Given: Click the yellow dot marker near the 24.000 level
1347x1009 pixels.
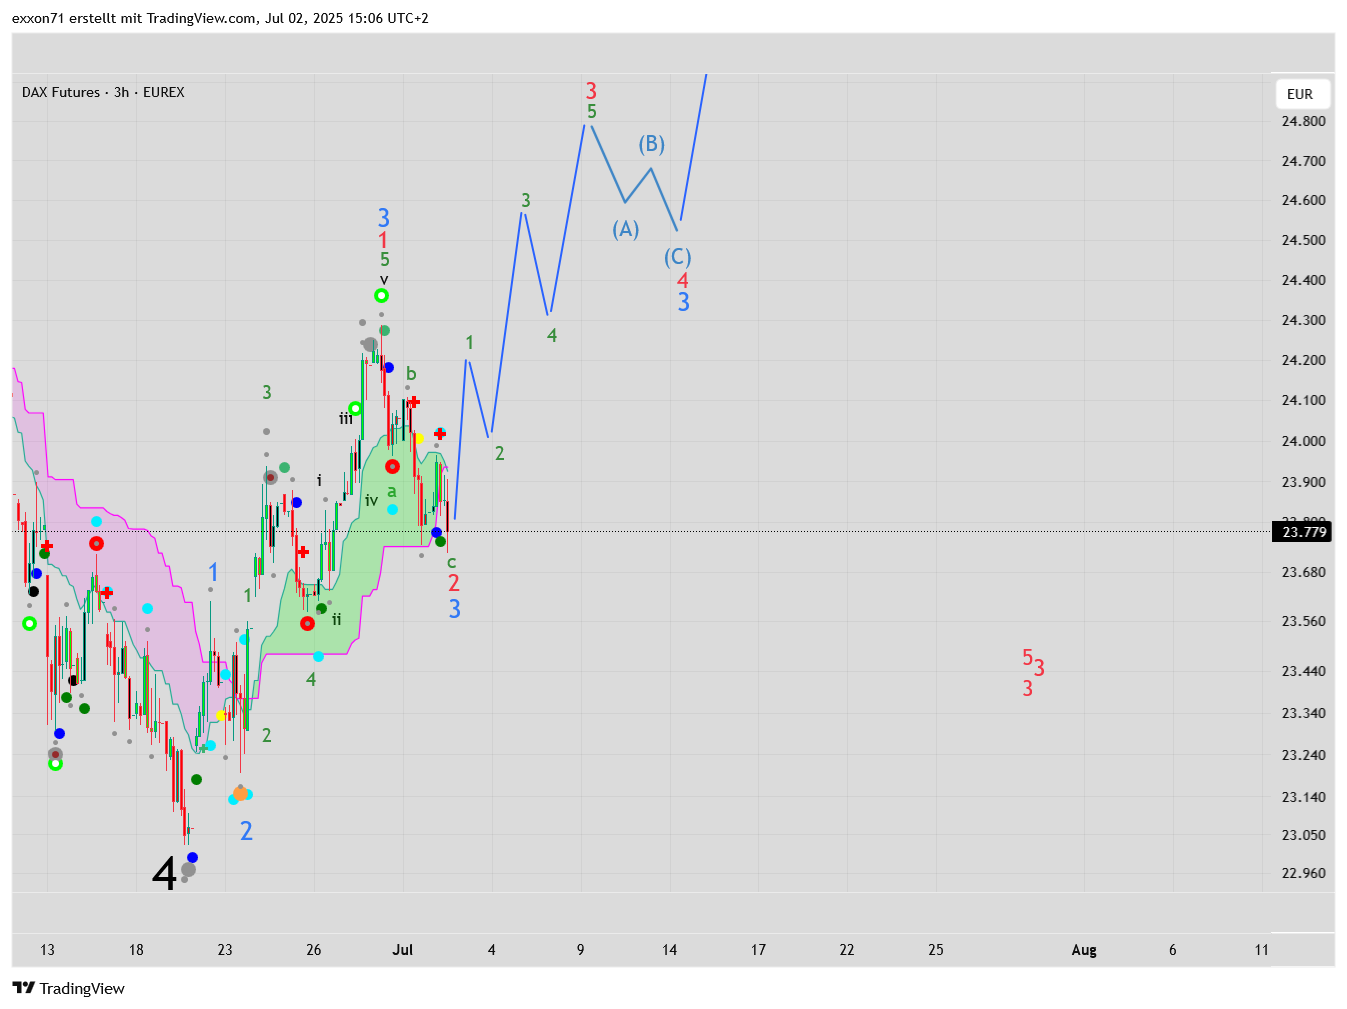Looking at the screenshot, I should (419, 438).
